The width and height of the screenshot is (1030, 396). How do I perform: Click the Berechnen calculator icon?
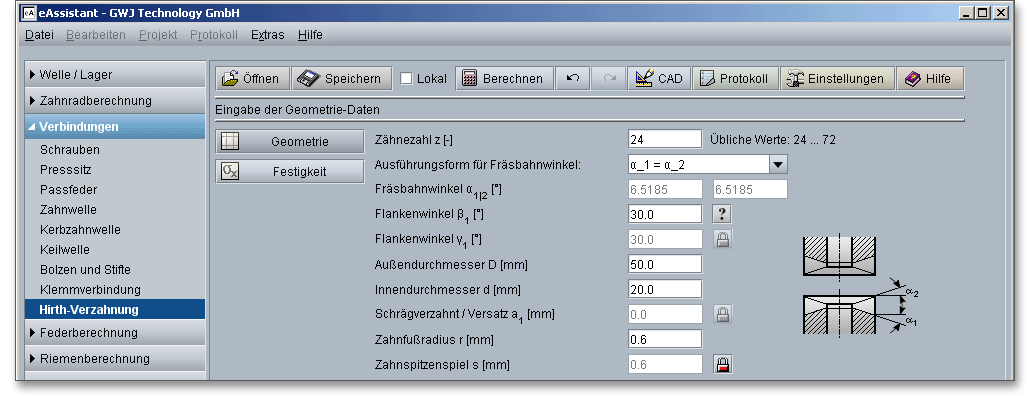coord(469,79)
